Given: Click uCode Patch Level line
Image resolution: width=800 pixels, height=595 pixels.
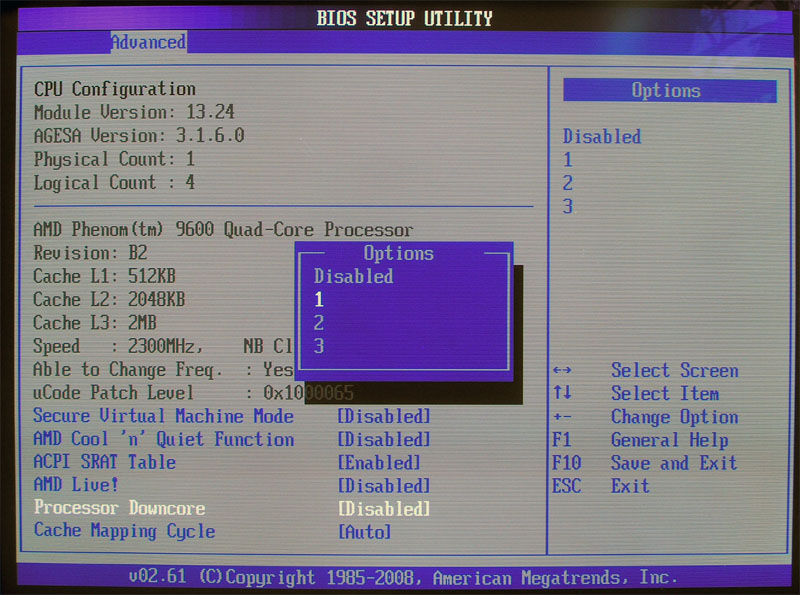Looking at the screenshot, I should [193, 393].
